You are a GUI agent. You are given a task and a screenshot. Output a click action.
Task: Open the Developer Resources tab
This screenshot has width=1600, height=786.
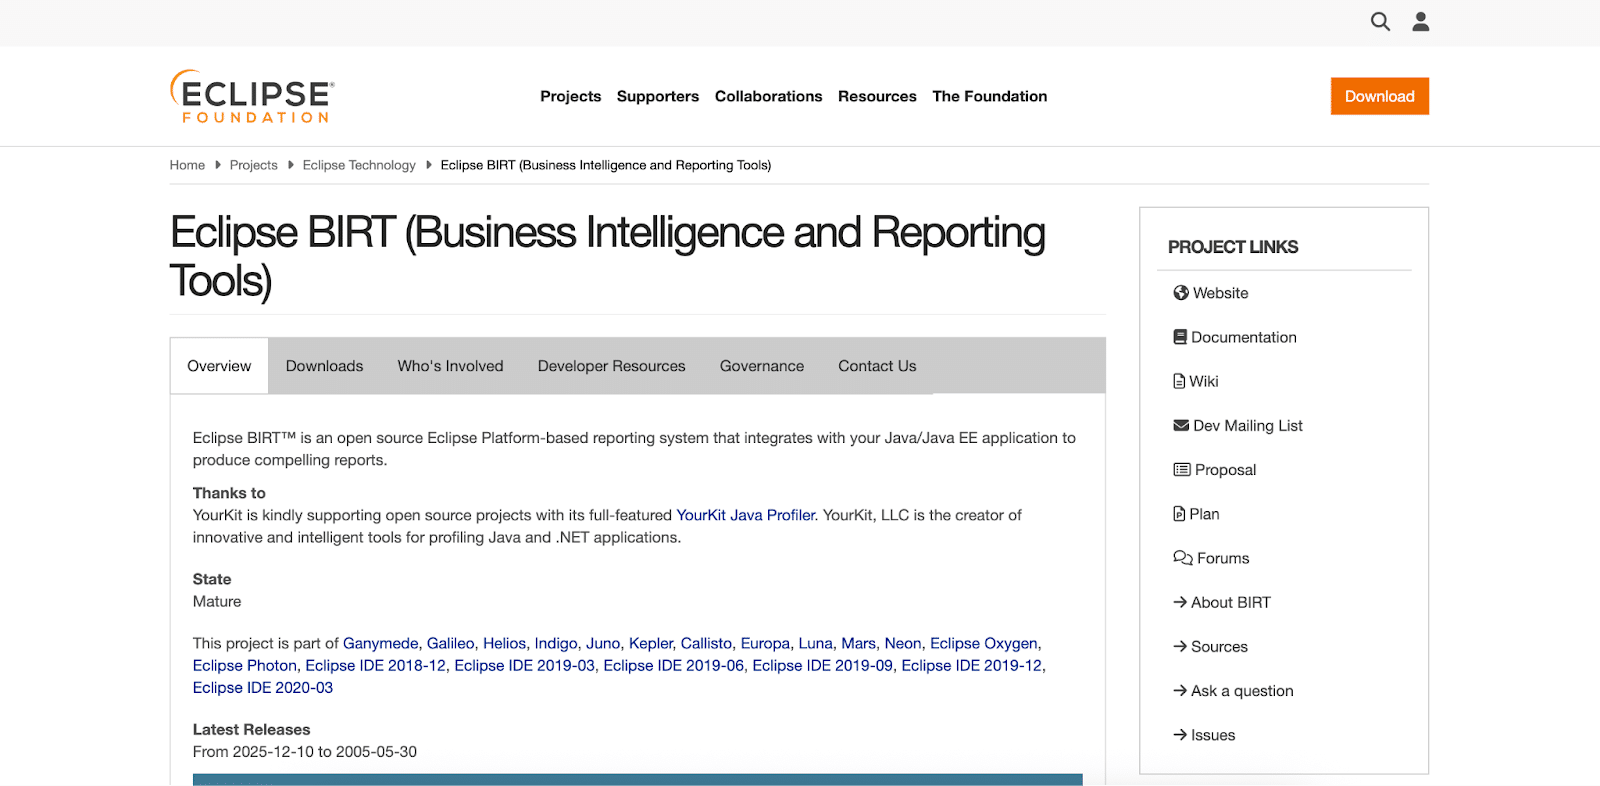coord(611,366)
